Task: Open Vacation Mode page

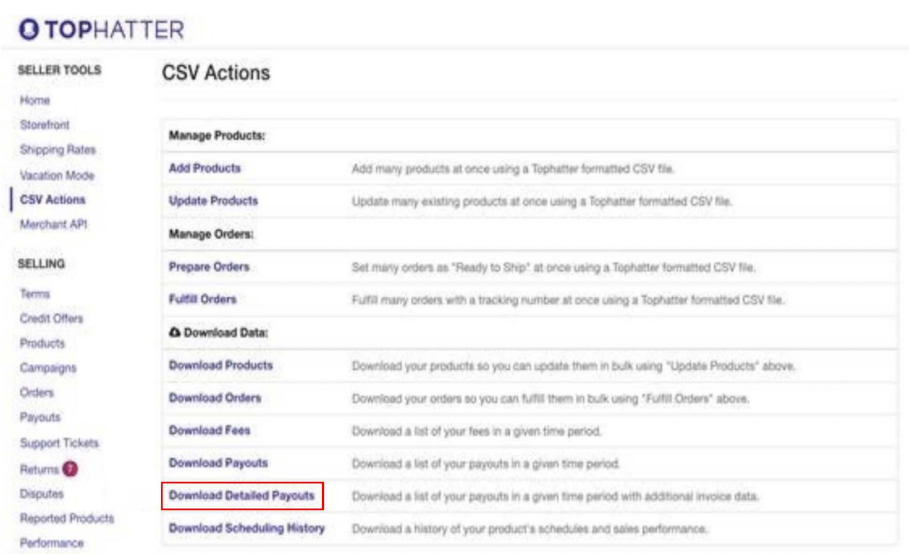Action: 57,175
